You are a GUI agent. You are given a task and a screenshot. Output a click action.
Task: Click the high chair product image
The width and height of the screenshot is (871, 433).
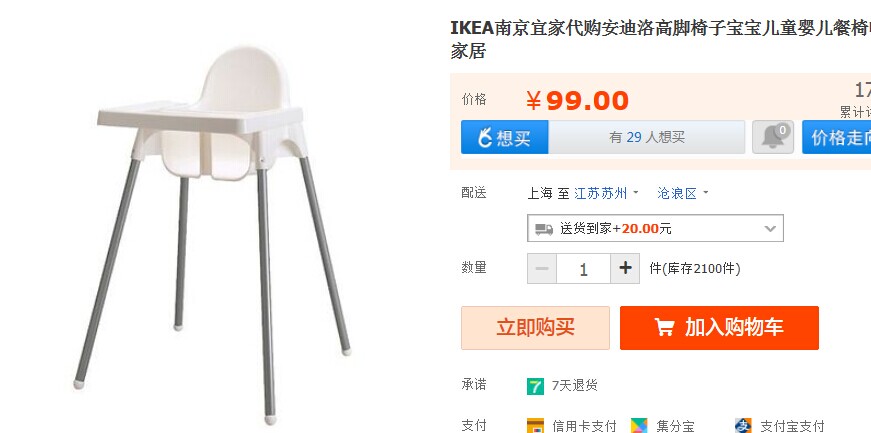tap(212, 234)
